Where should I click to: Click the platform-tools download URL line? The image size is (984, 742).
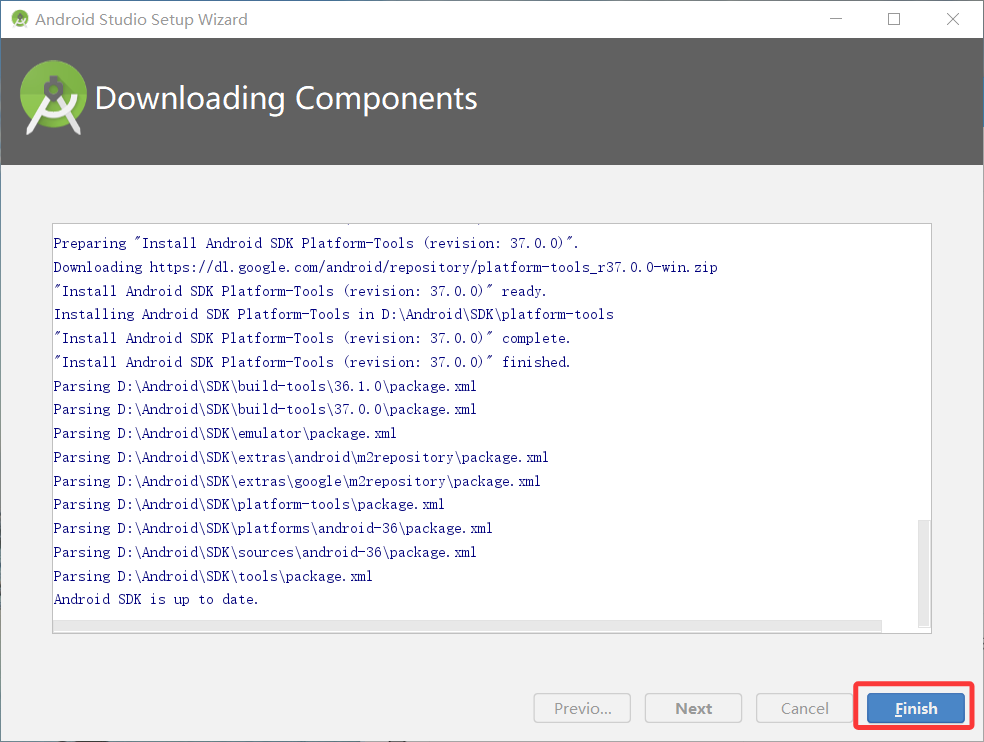tap(385, 267)
